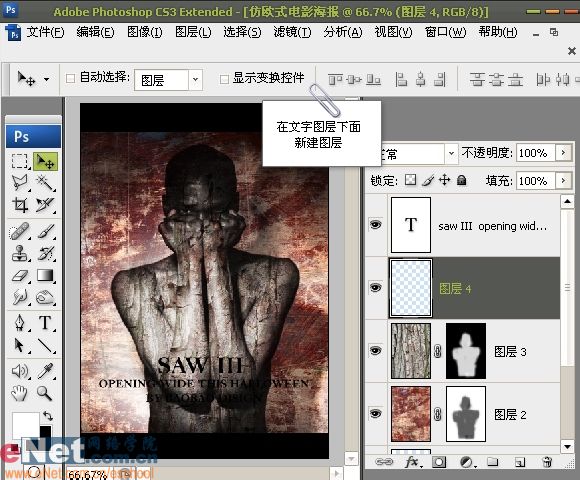Select the Brush tool
This screenshot has height=480, width=580.
pos(45,231)
